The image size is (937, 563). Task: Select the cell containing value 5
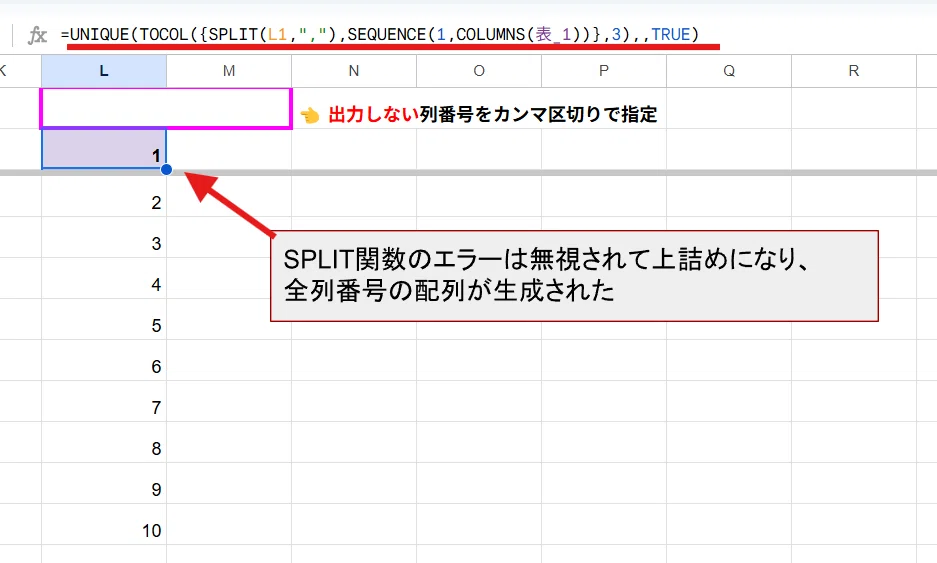tap(104, 319)
